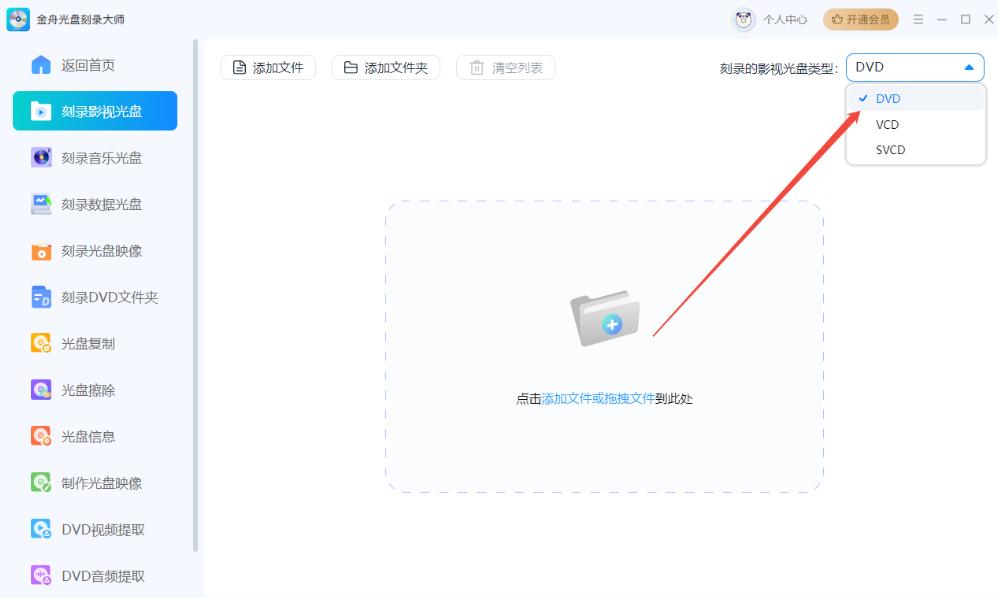Open the 刻录DVD文件夹 folder burn icon
The height and width of the screenshot is (598, 998).
coord(41,297)
